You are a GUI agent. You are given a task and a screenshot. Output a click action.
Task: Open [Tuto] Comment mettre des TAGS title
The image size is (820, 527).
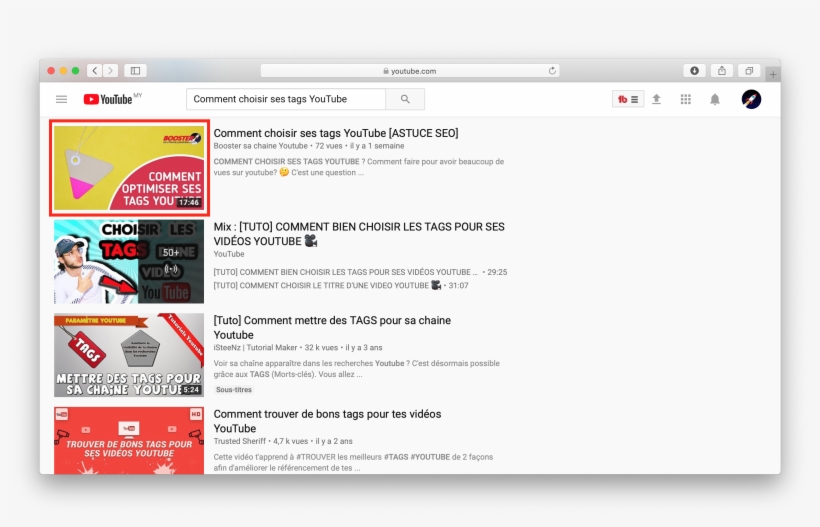click(x=332, y=328)
